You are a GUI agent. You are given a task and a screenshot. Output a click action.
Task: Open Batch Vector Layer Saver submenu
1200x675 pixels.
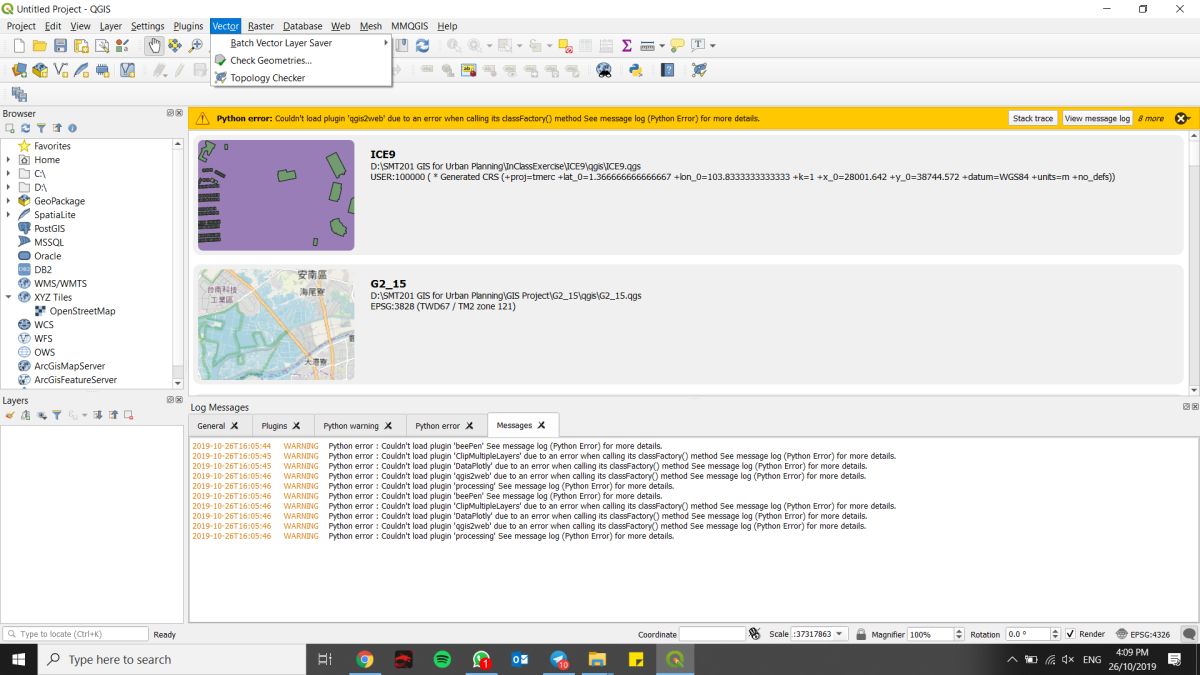301,43
